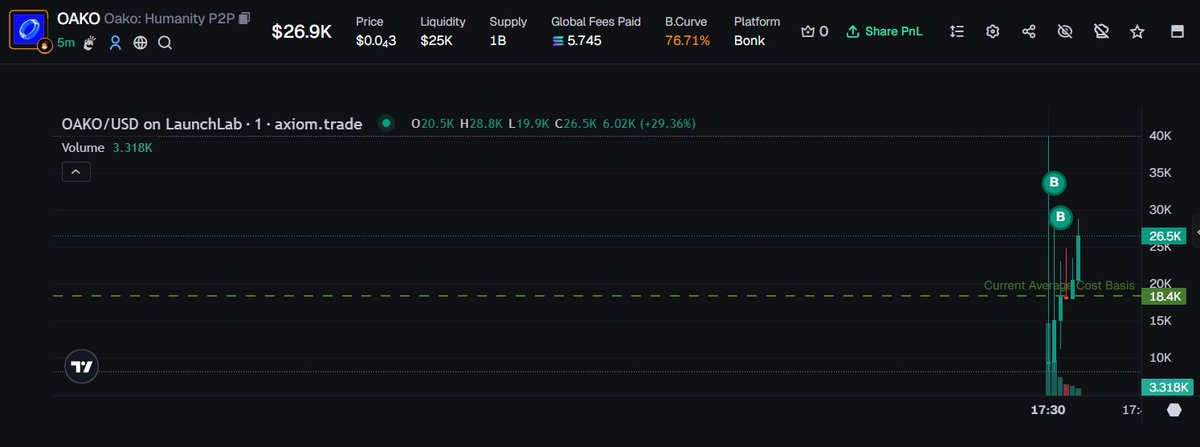Click the hexagon chart settings icon bottom right

[x=1174, y=411]
